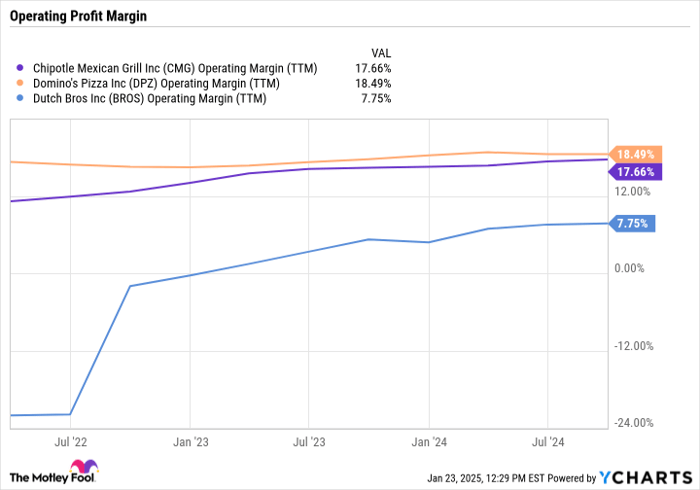The image size is (700, 490).
Task: Click the 18.49% value in legend
Action: tap(373, 83)
